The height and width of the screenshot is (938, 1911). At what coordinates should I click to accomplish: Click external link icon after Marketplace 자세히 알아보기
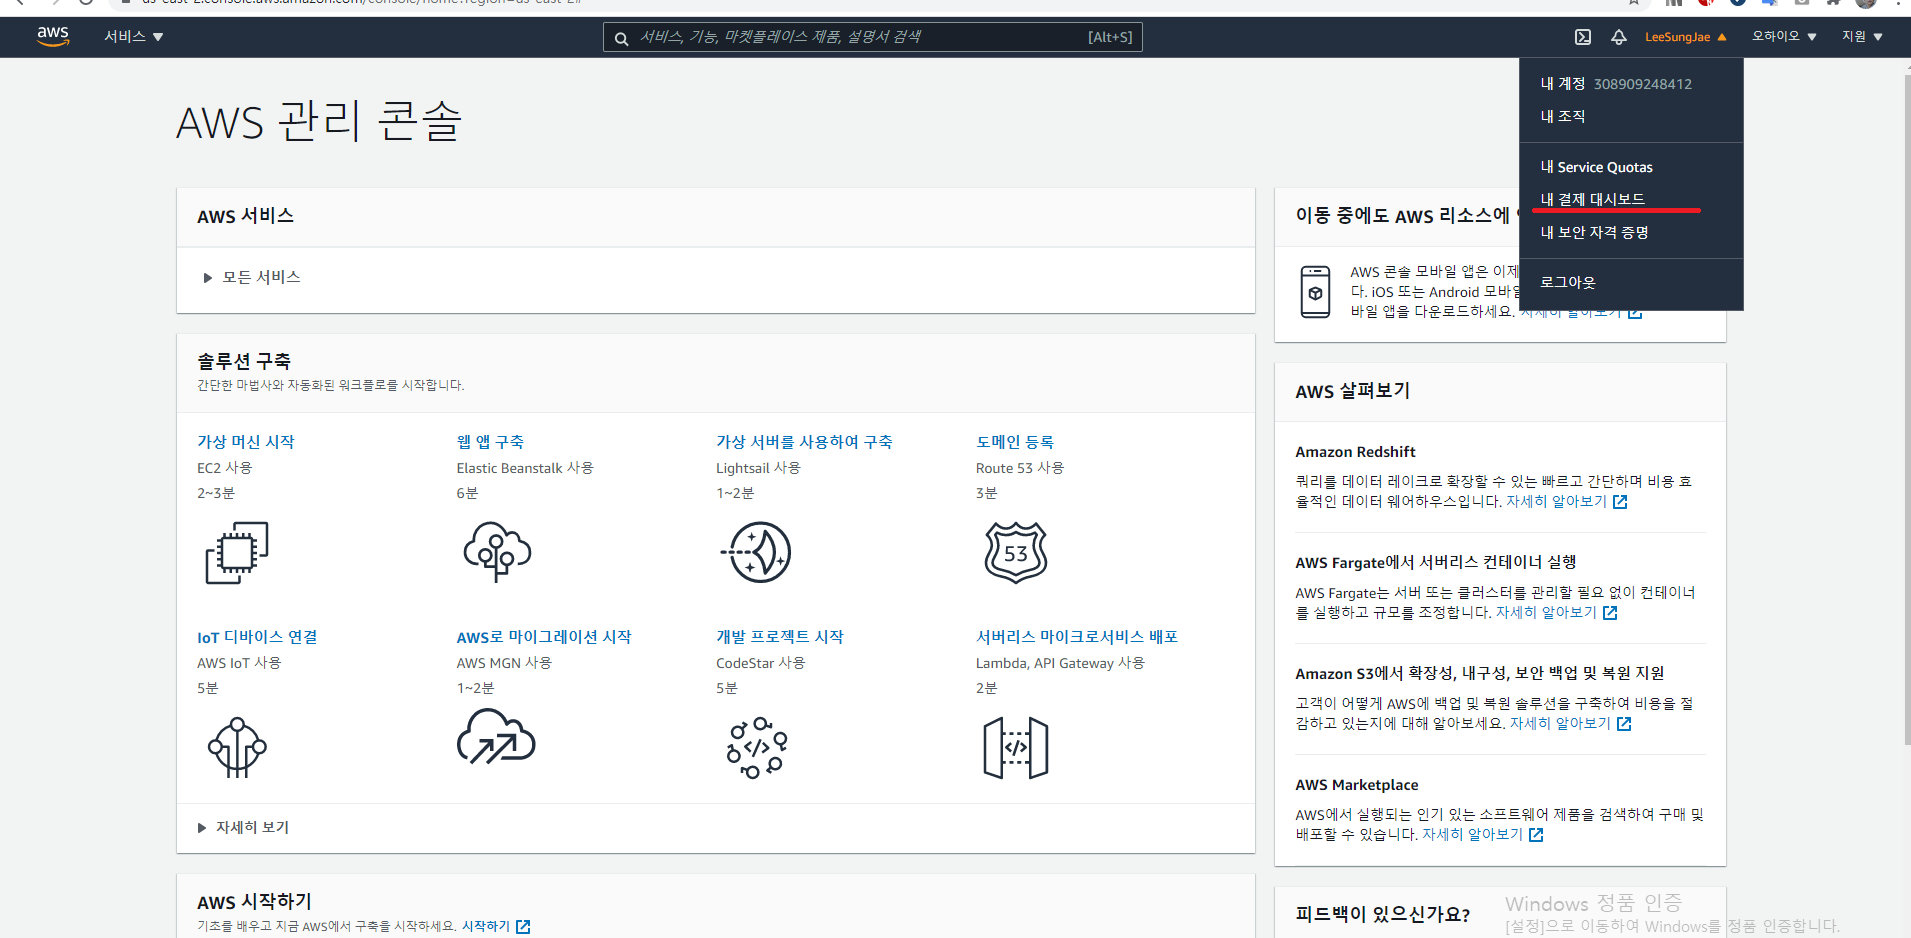pos(1536,835)
